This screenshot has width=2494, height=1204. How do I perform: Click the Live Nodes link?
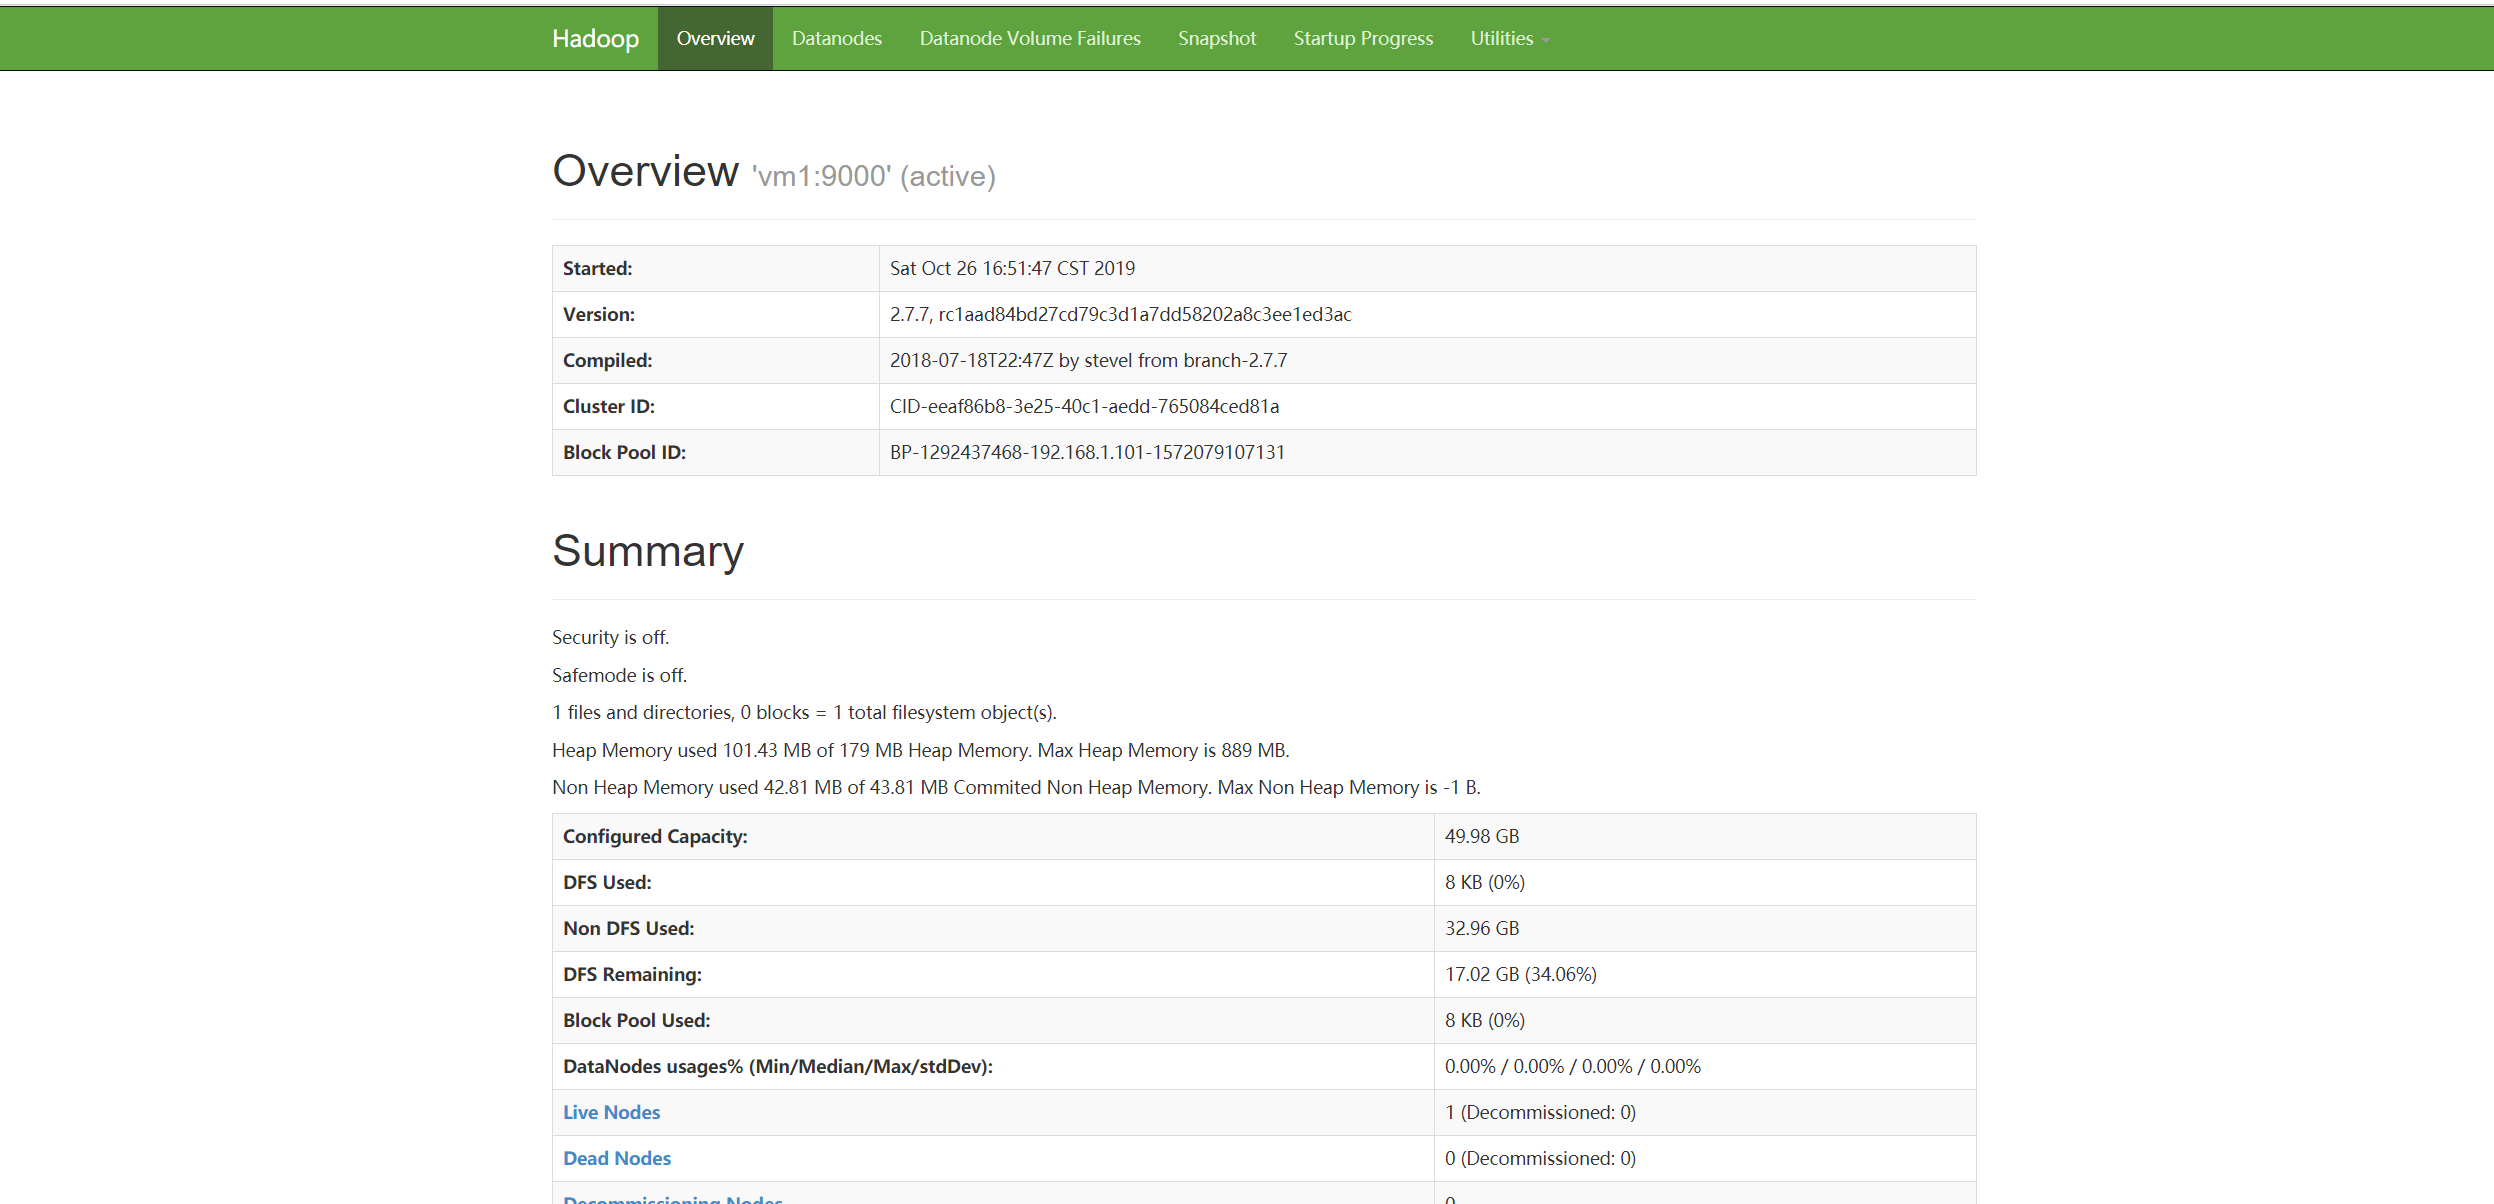[612, 1112]
